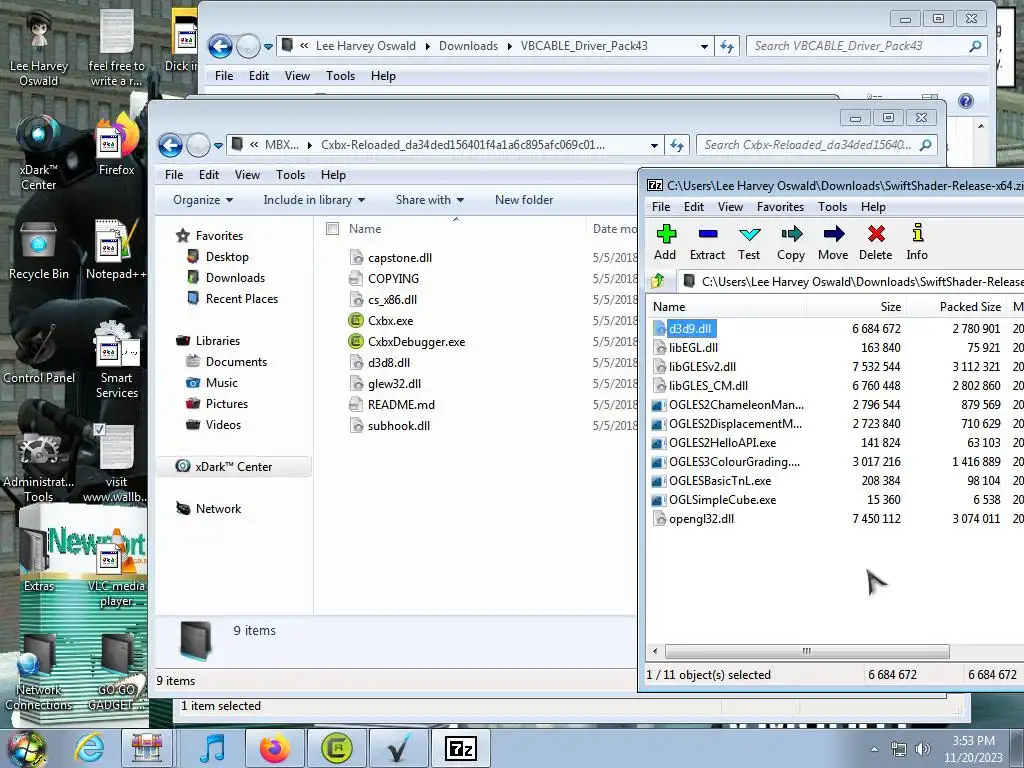Select Desktop in the Favorites pane

click(227, 257)
